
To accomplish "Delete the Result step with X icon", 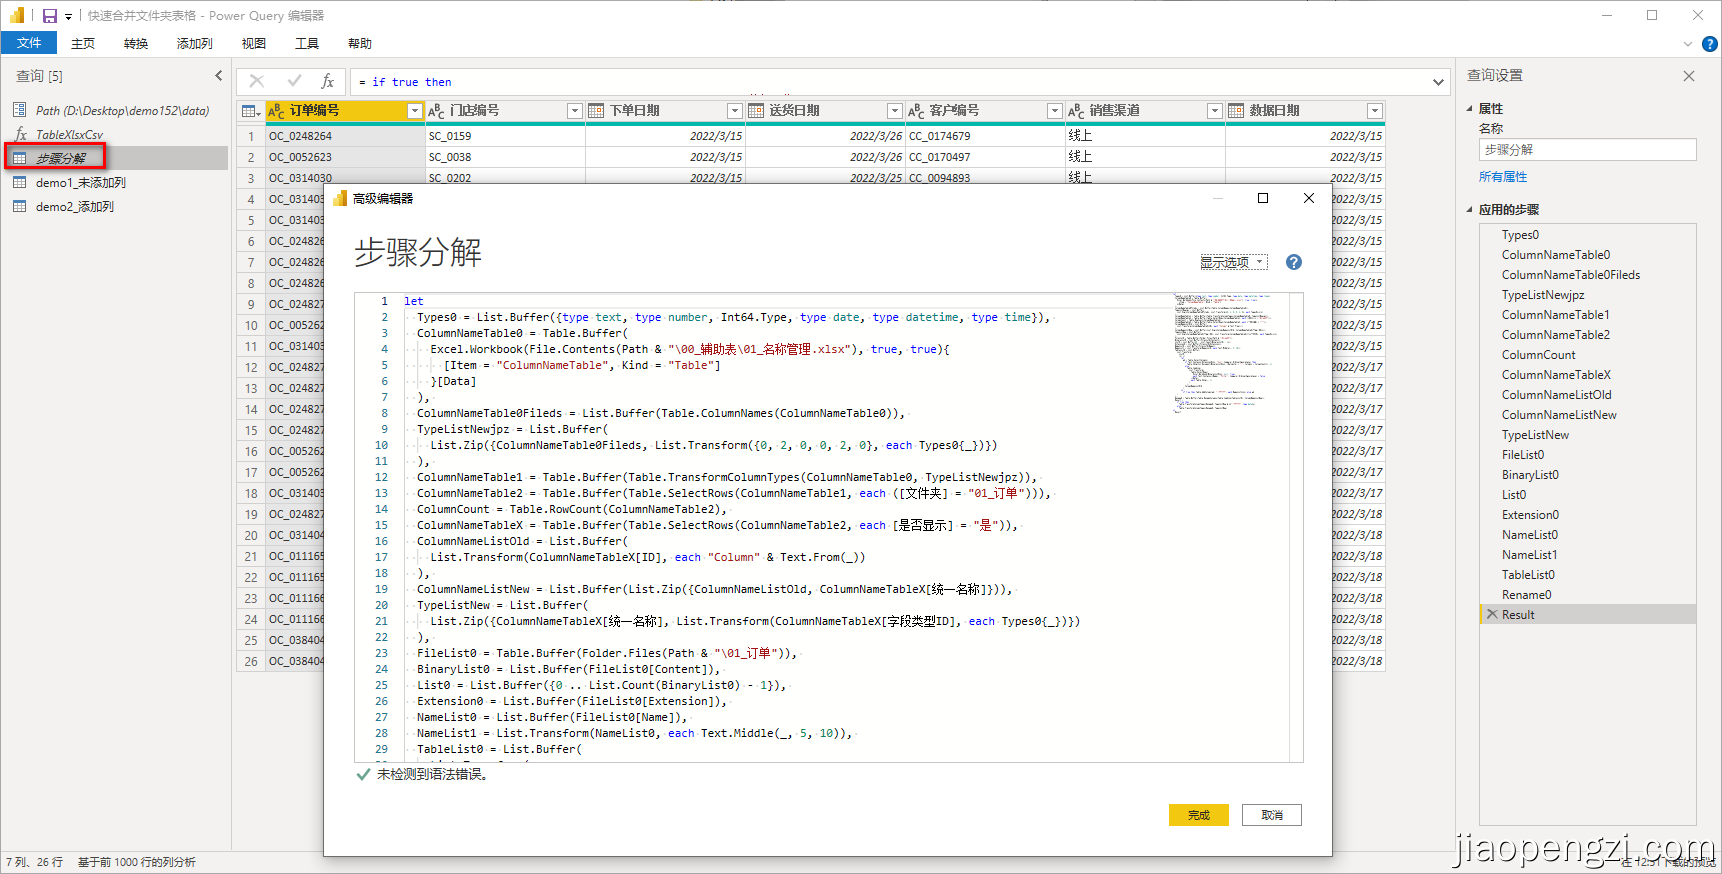I will 1492,615.
